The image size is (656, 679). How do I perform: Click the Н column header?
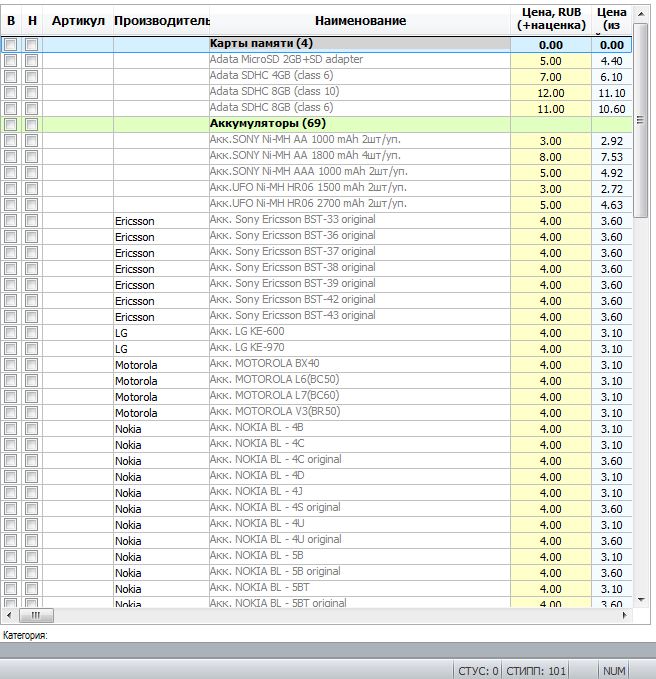coord(32,20)
